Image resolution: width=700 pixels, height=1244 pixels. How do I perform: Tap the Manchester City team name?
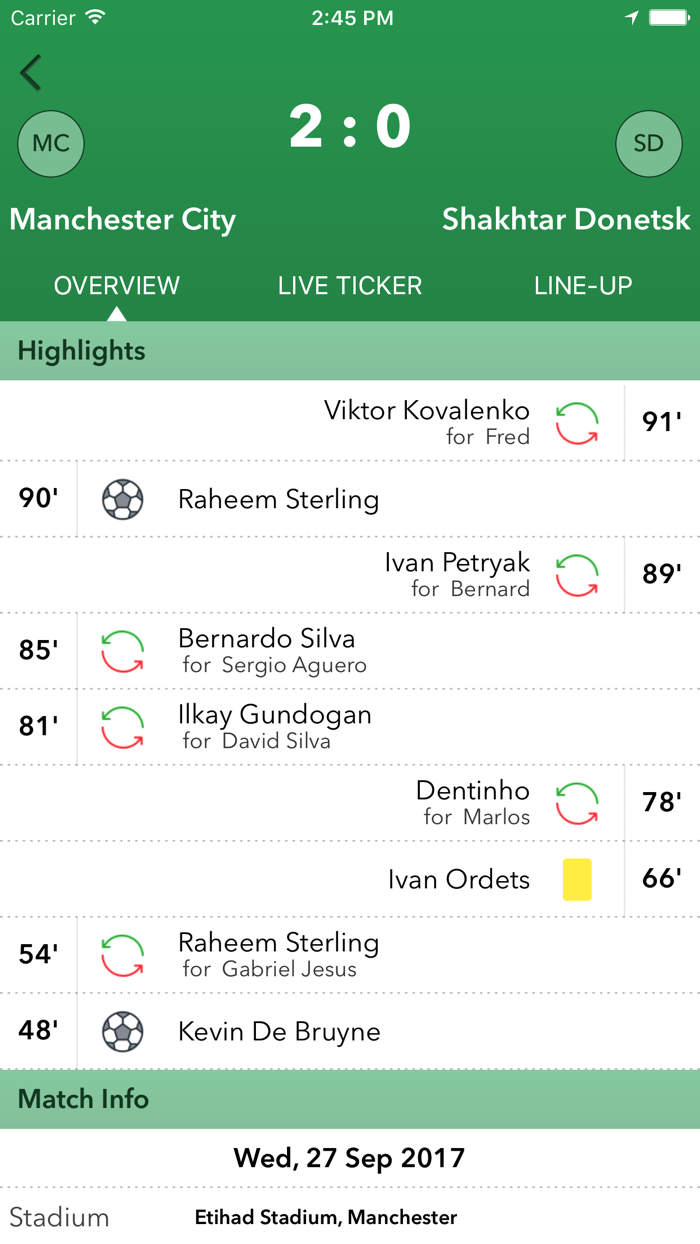(123, 220)
